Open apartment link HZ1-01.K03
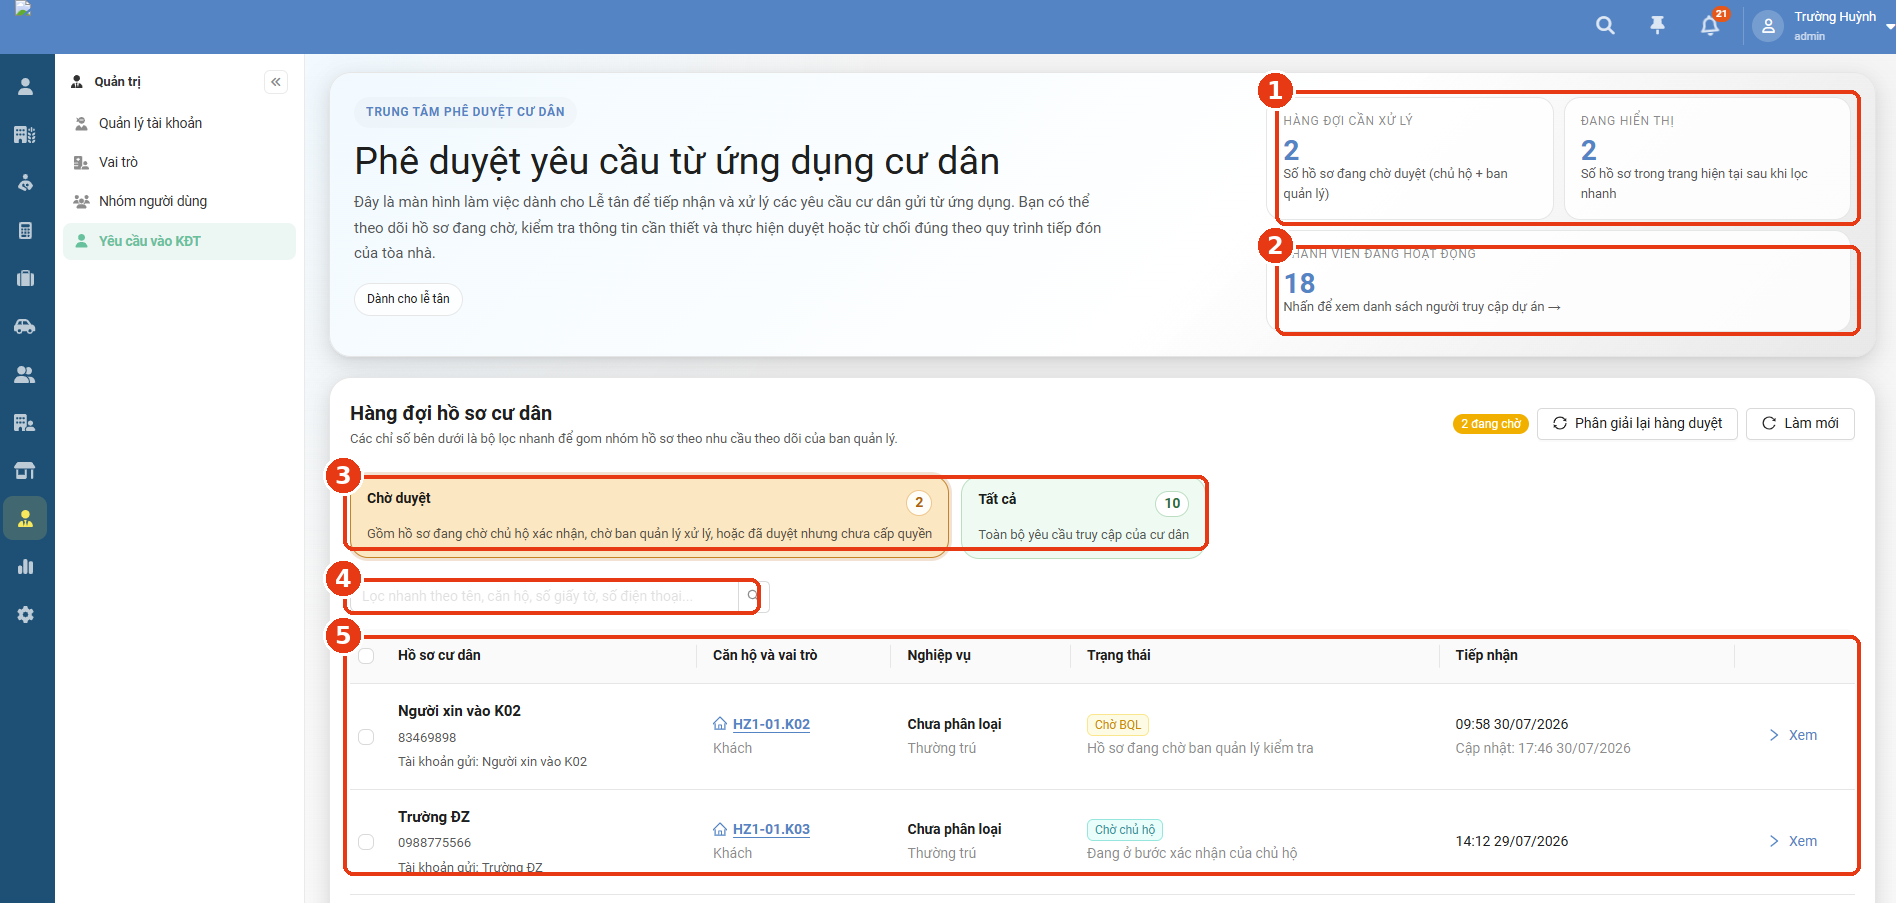Viewport: 1896px width, 903px height. click(771, 829)
